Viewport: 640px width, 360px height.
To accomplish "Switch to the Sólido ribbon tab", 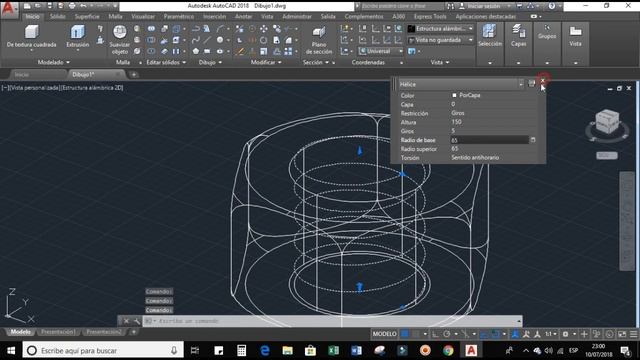I will point(58,16).
